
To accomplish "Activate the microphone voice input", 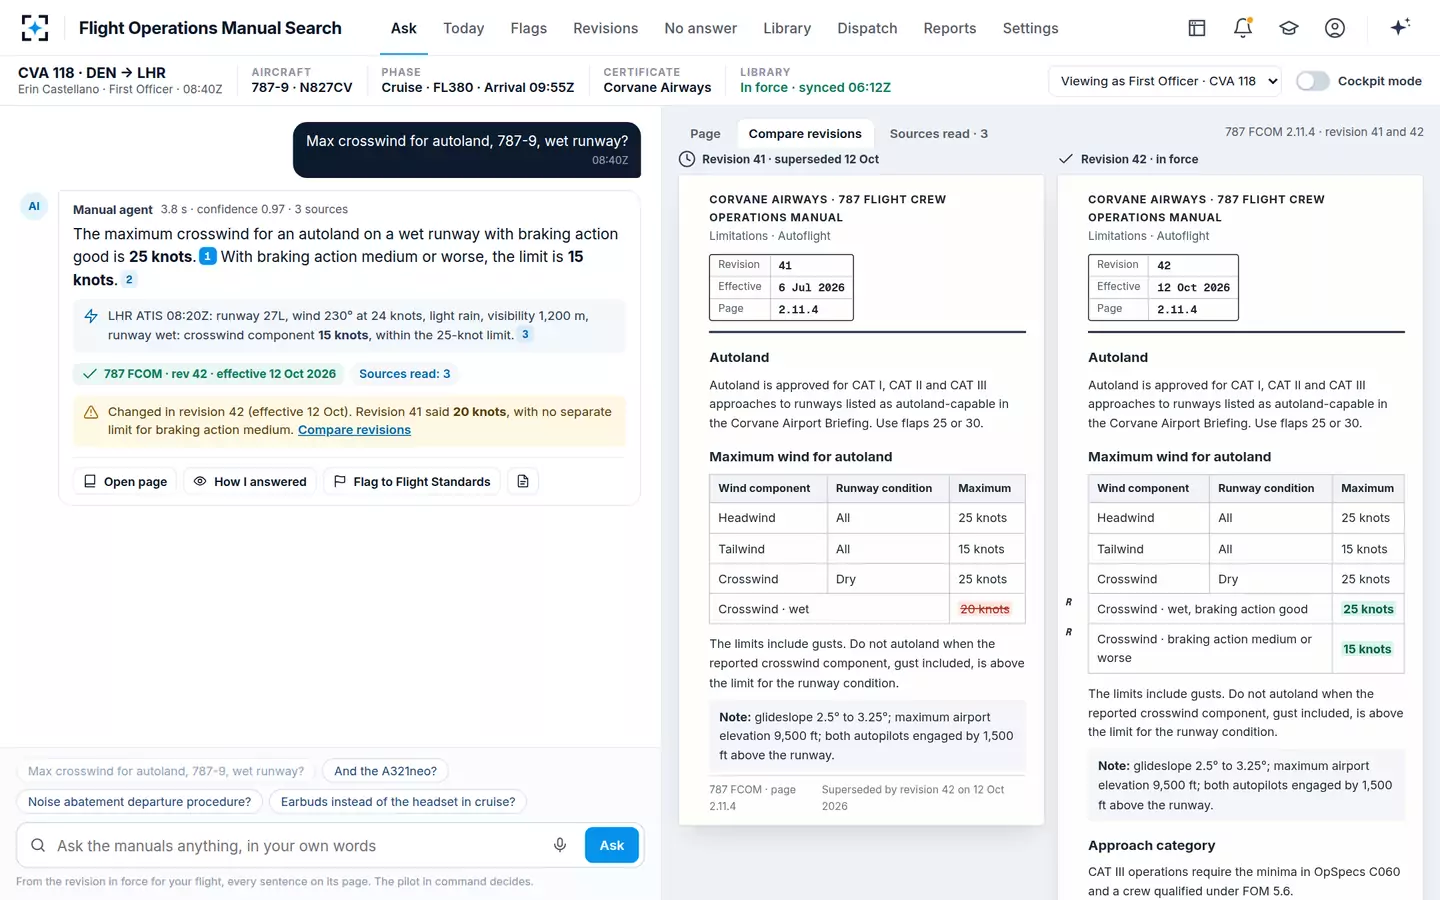I will [560, 845].
